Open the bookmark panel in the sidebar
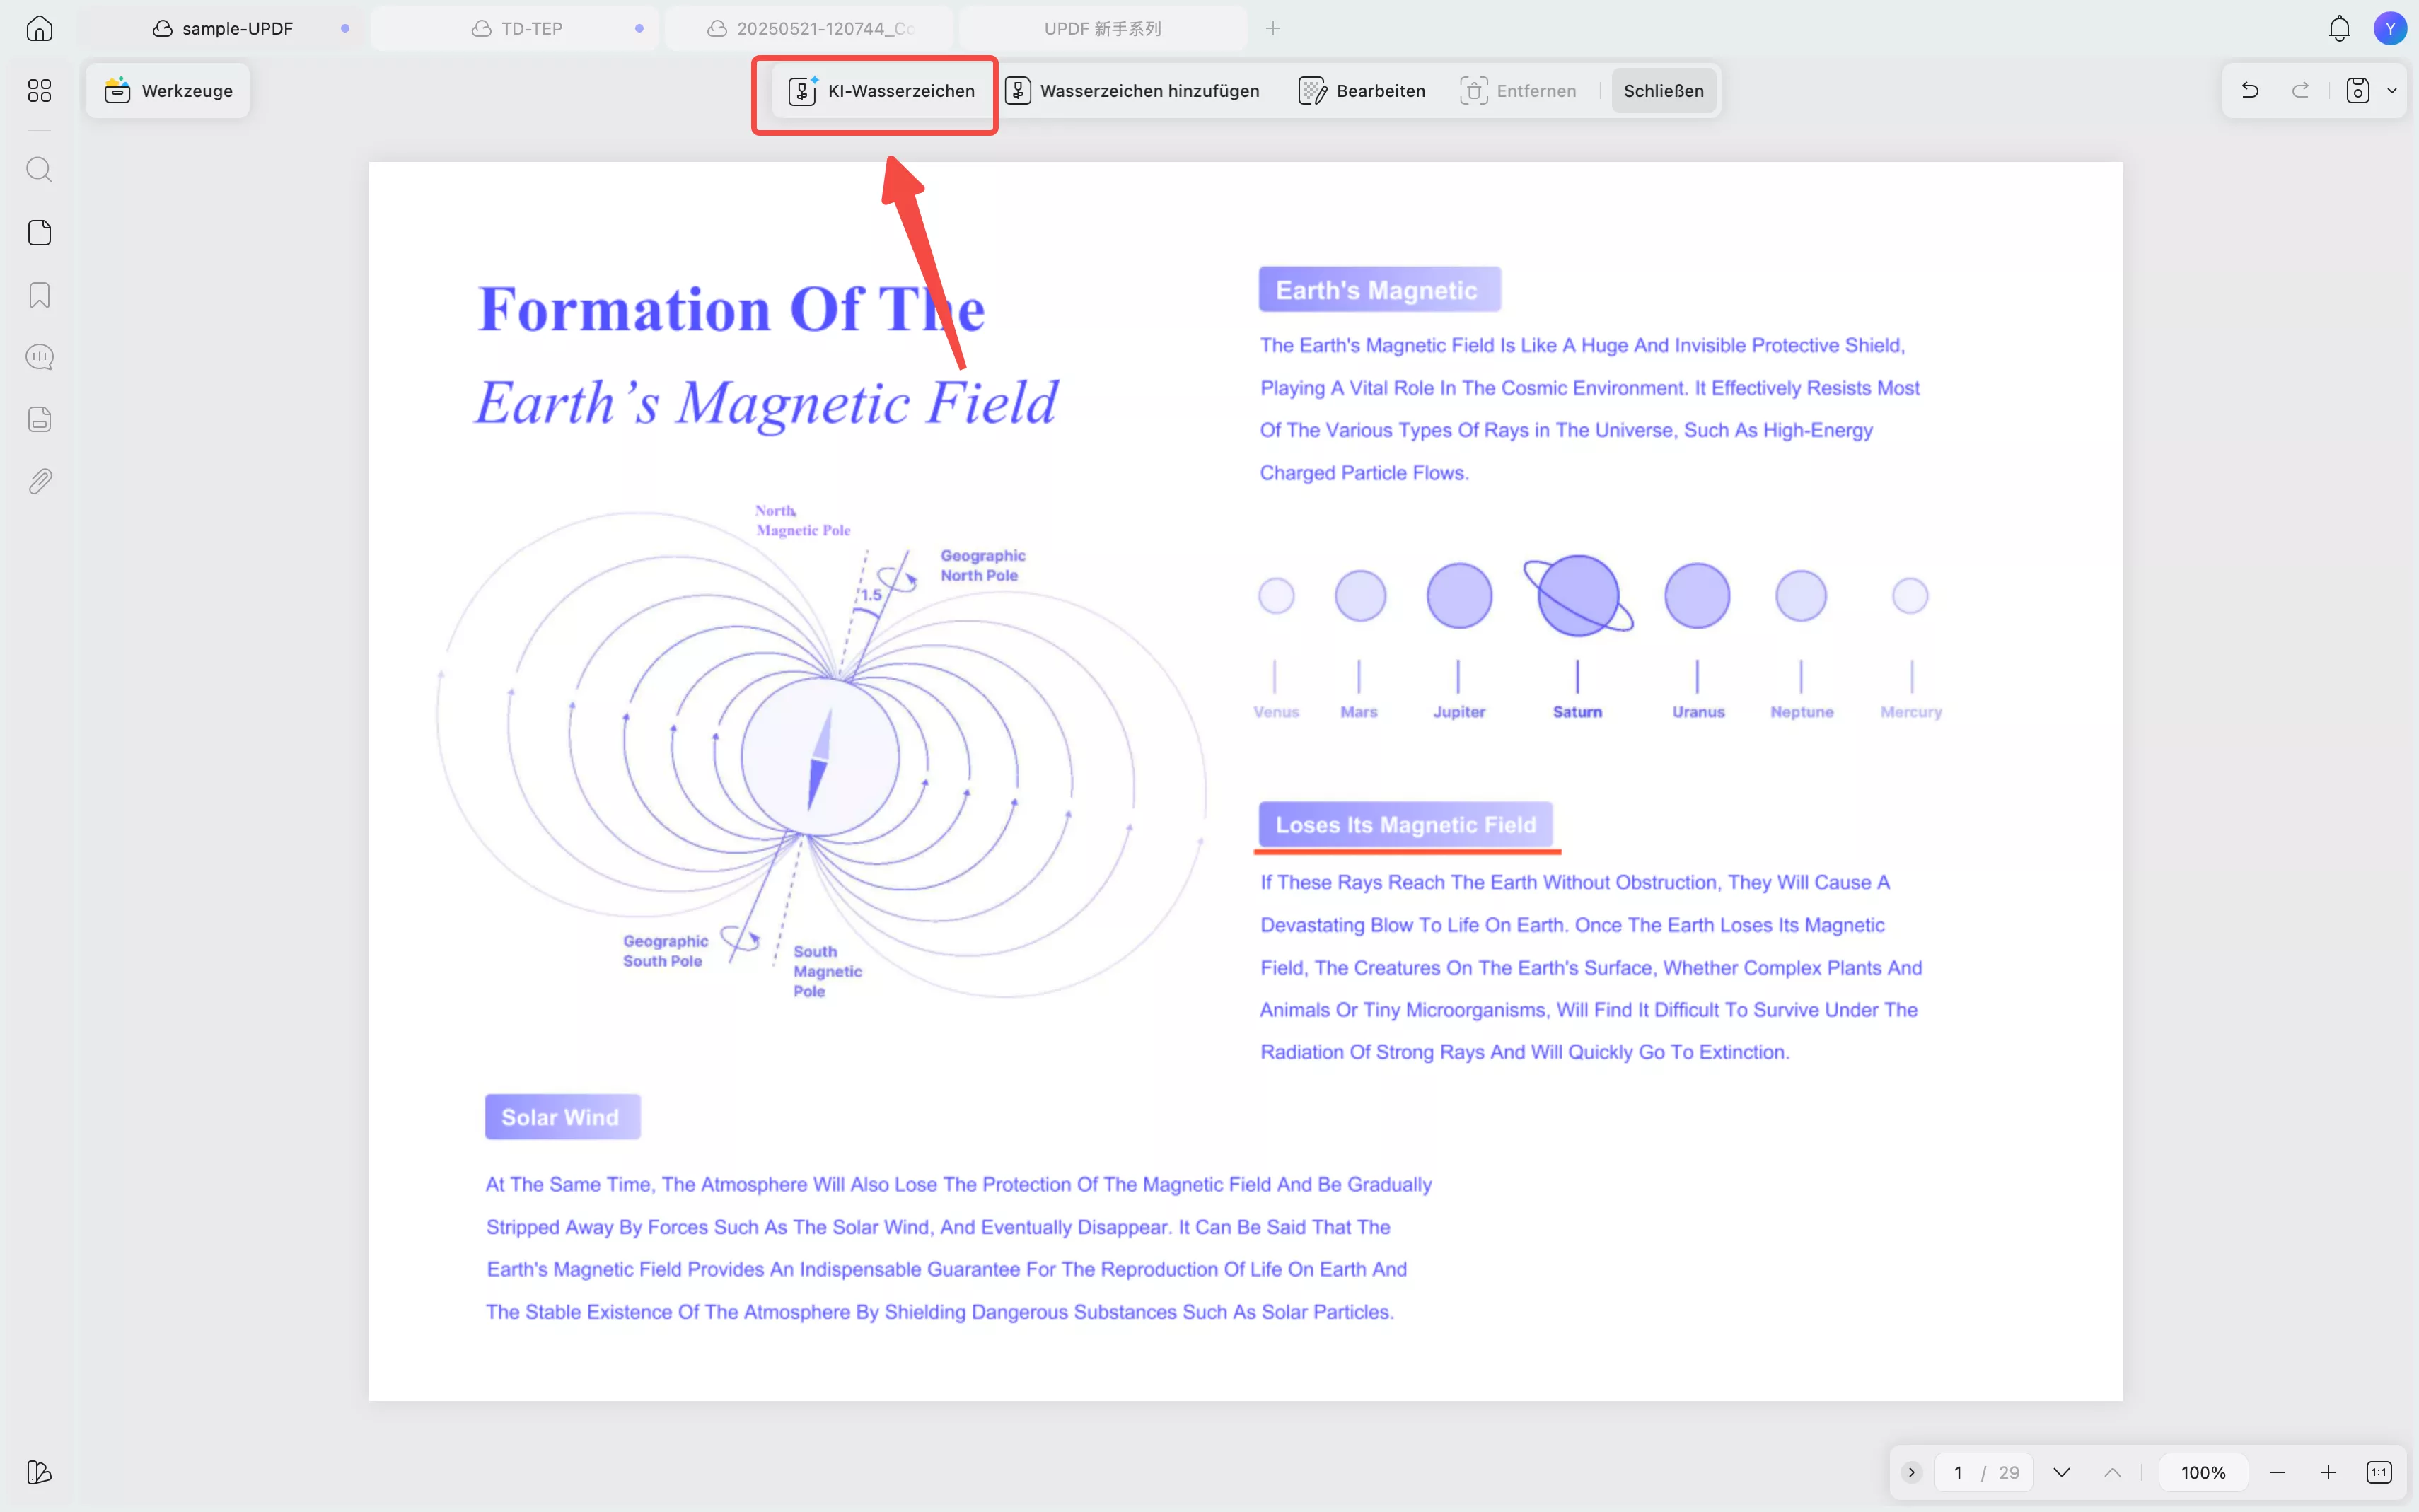Screen dimensions: 2419x1512 (x=39, y=295)
